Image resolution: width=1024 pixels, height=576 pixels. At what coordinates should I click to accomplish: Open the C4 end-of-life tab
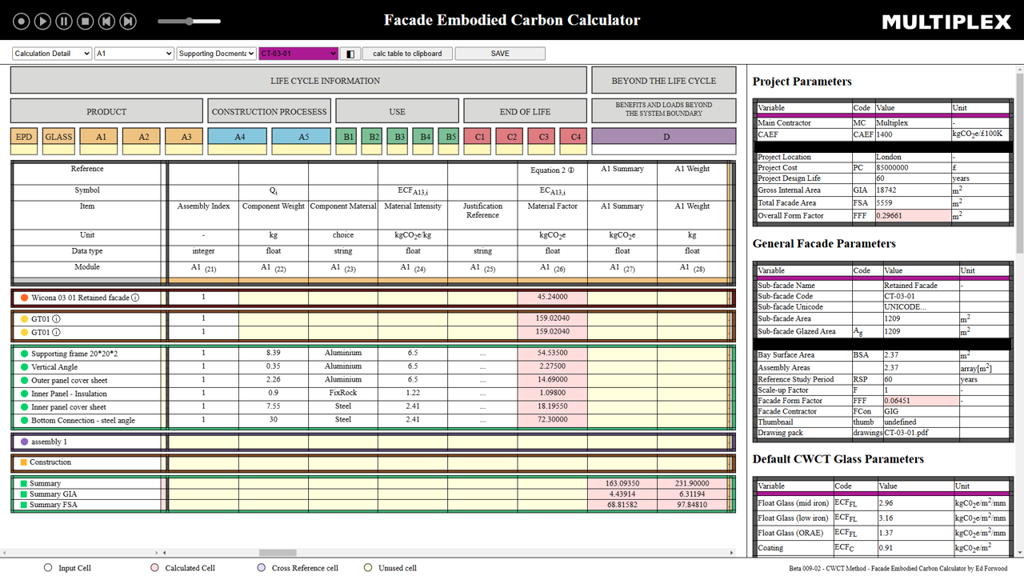(x=575, y=136)
